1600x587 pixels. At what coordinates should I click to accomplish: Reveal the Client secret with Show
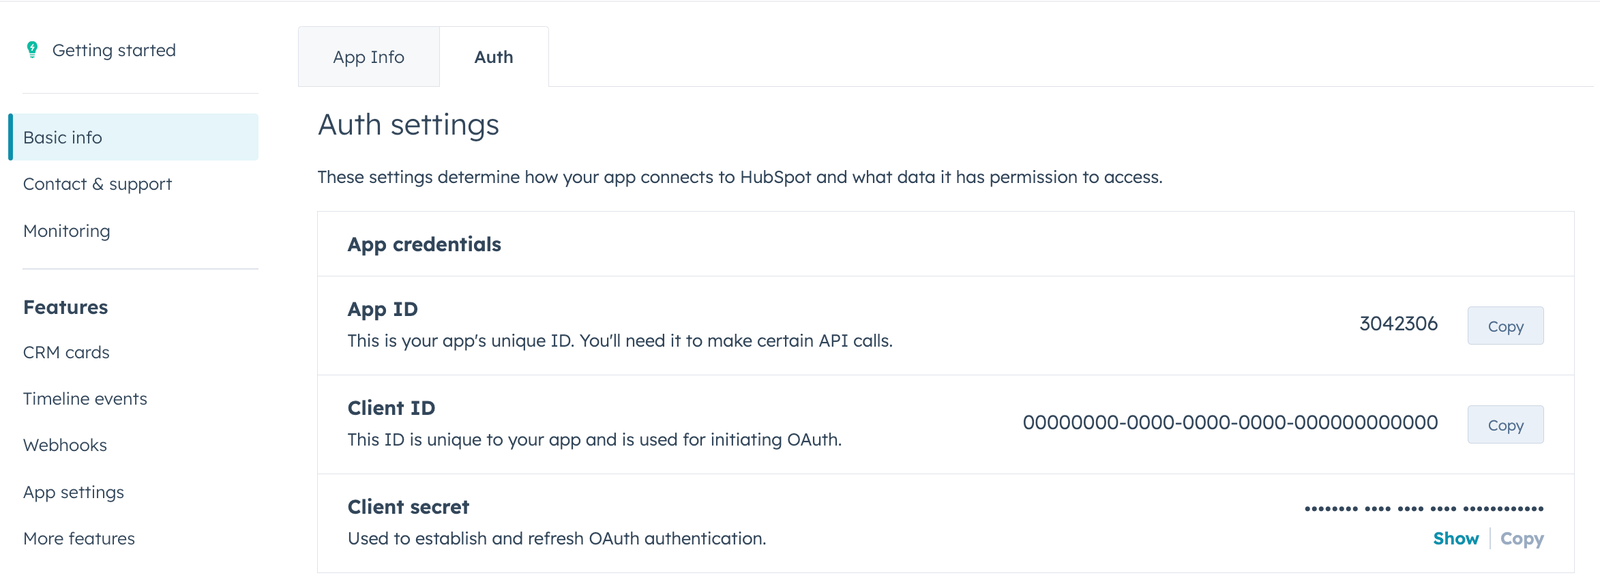tap(1456, 538)
